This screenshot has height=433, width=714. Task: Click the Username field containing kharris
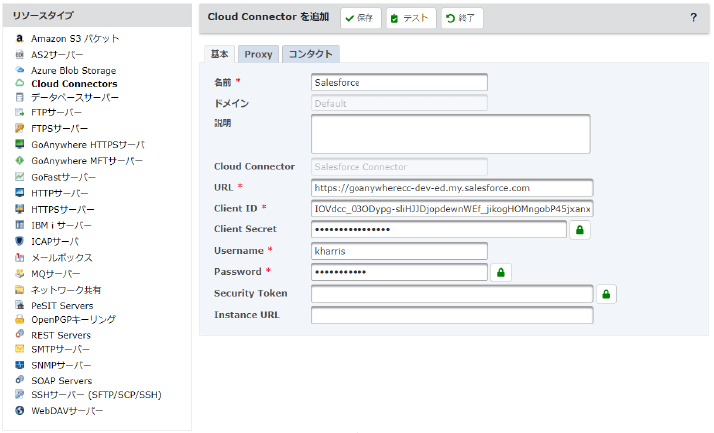(x=399, y=251)
